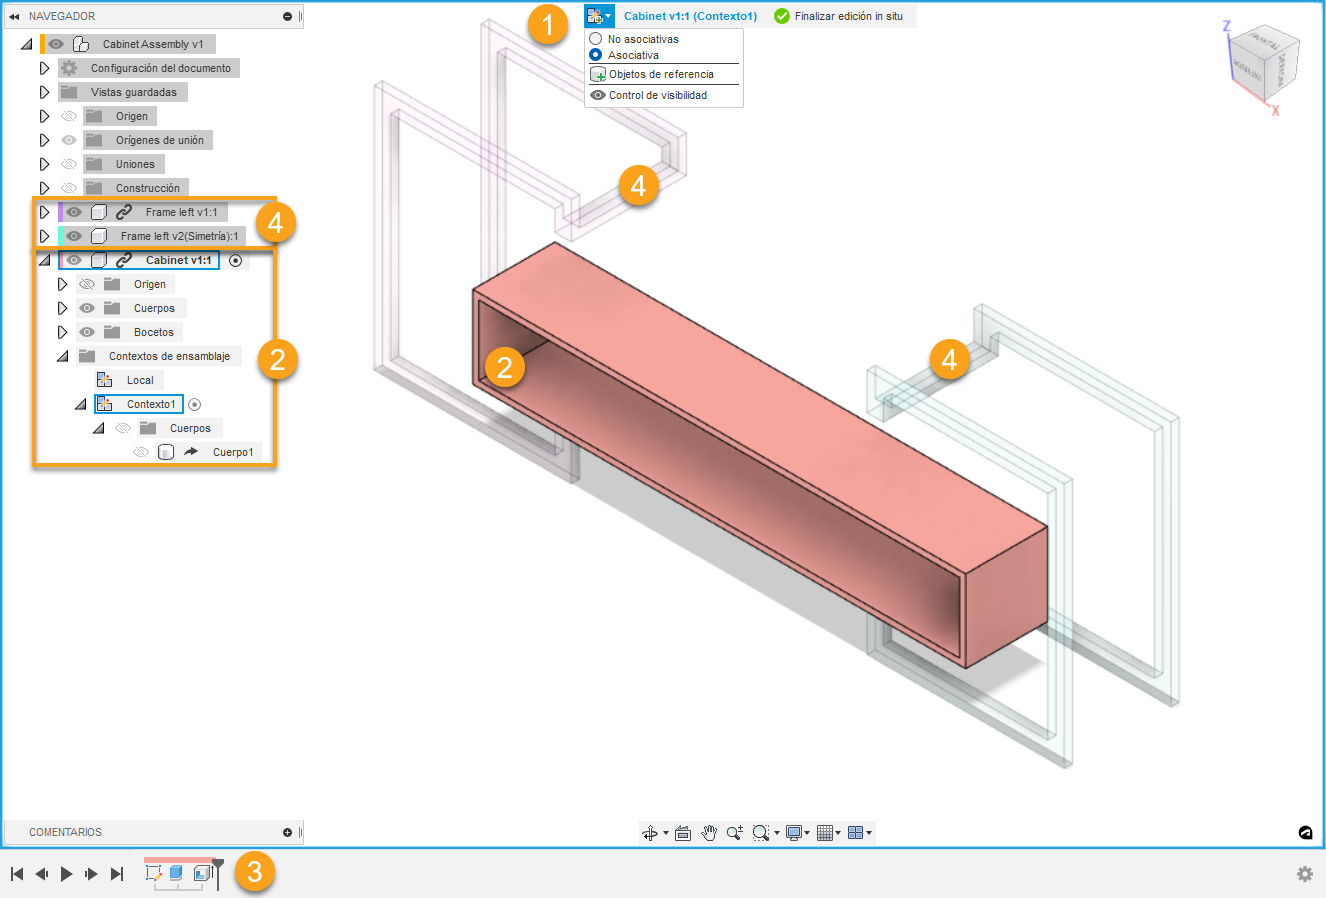This screenshot has width=1326, height=898.
Task: Open the Display Settings monitor icon
Action: tap(794, 833)
